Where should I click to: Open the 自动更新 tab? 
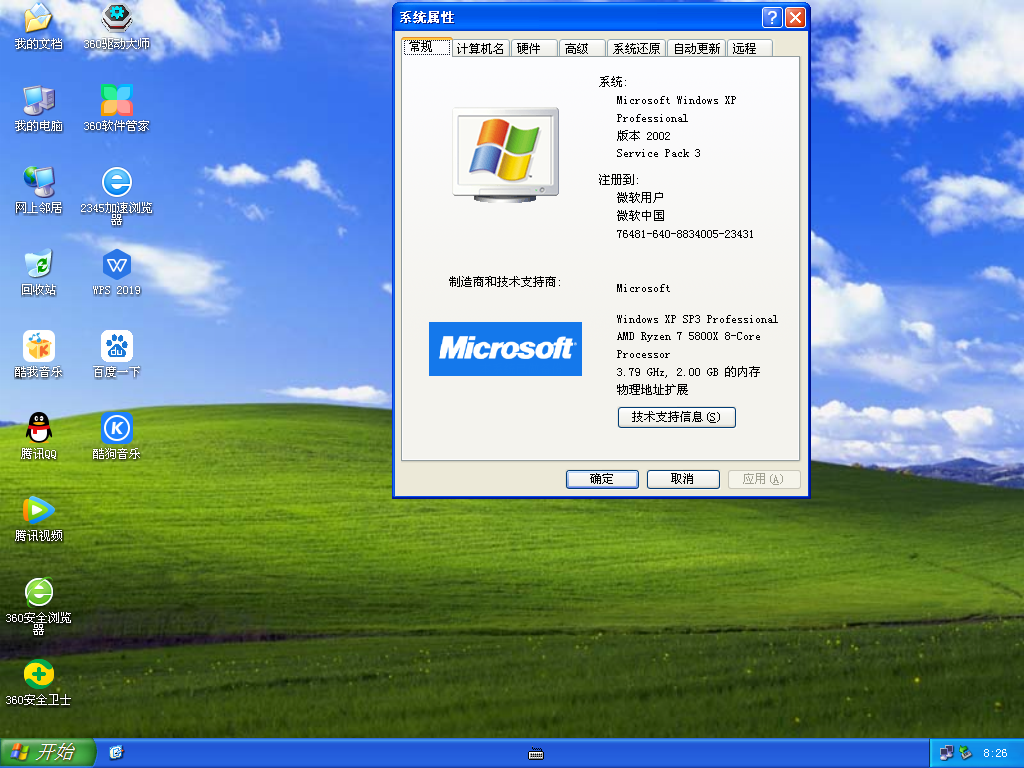[x=696, y=46]
